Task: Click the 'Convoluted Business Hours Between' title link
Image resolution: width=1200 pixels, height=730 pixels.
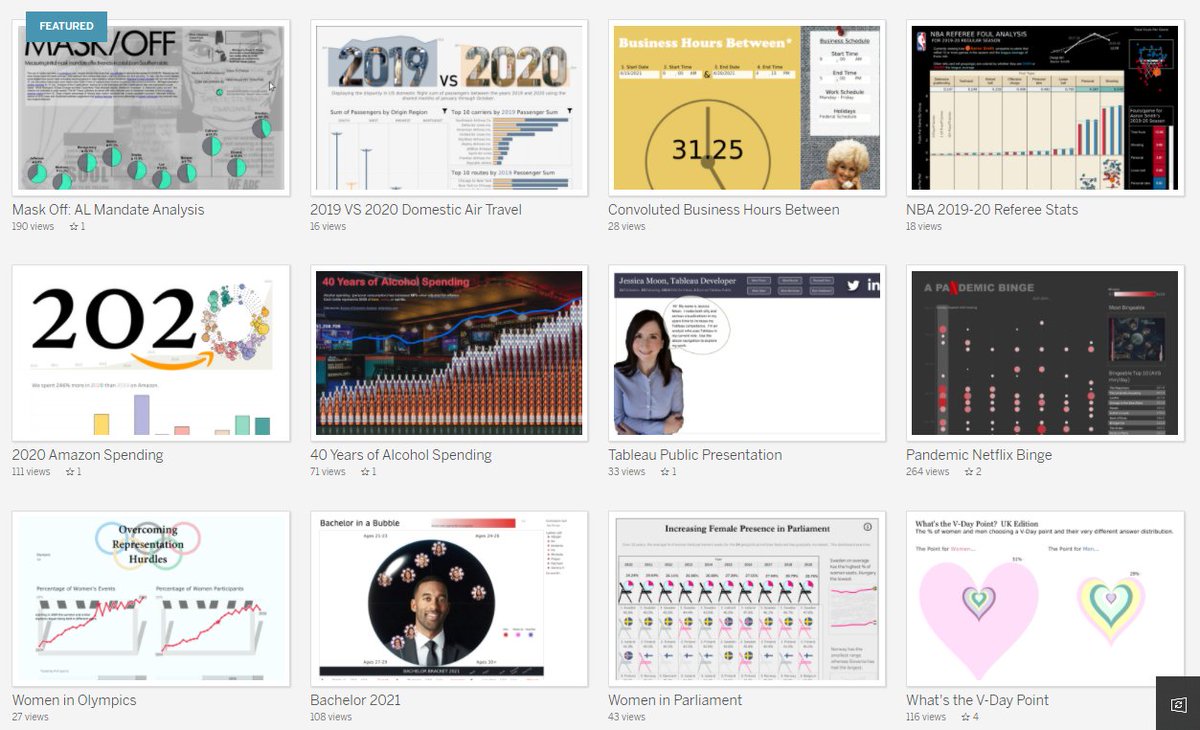Action: coord(724,210)
